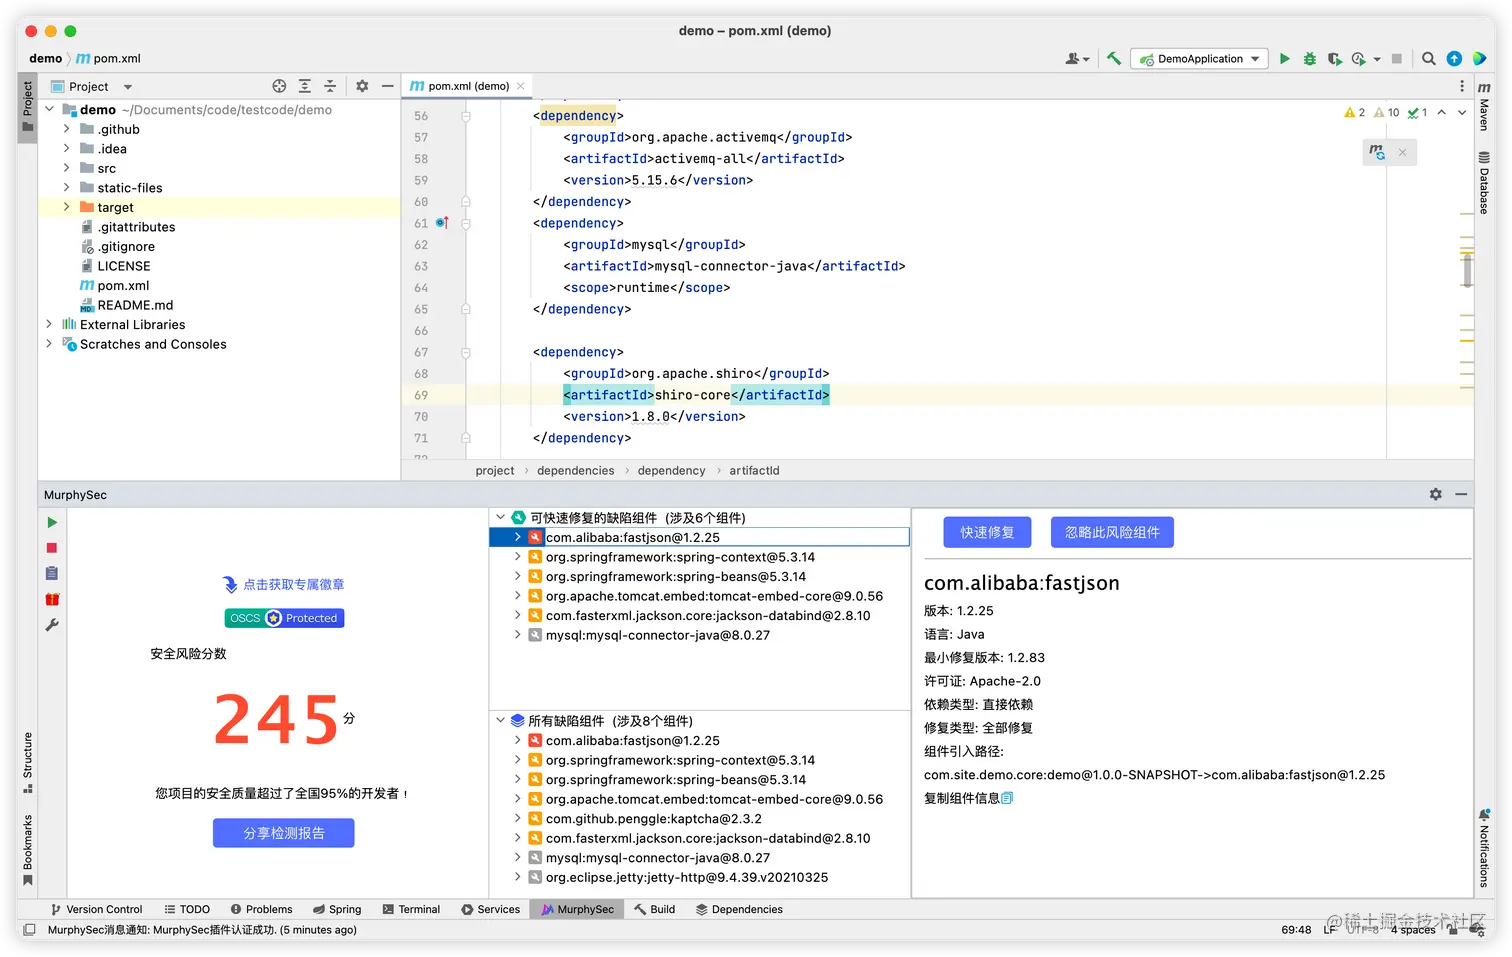Toggle the Bookmarks side panel
Viewport: 1512px width, 957px height.
(x=27, y=850)
